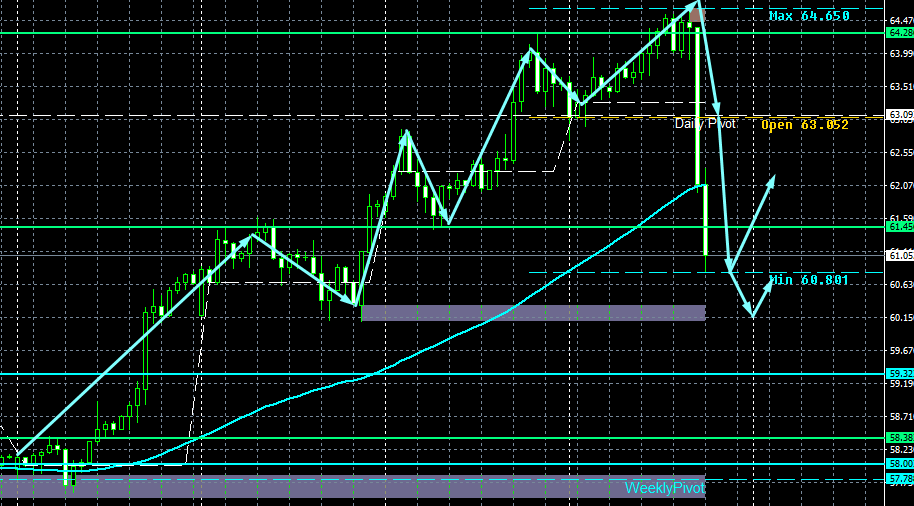Click the cyan 58.00 price tag
The width and height of the screenshot is (914, 506).
(x=899, y=463)
